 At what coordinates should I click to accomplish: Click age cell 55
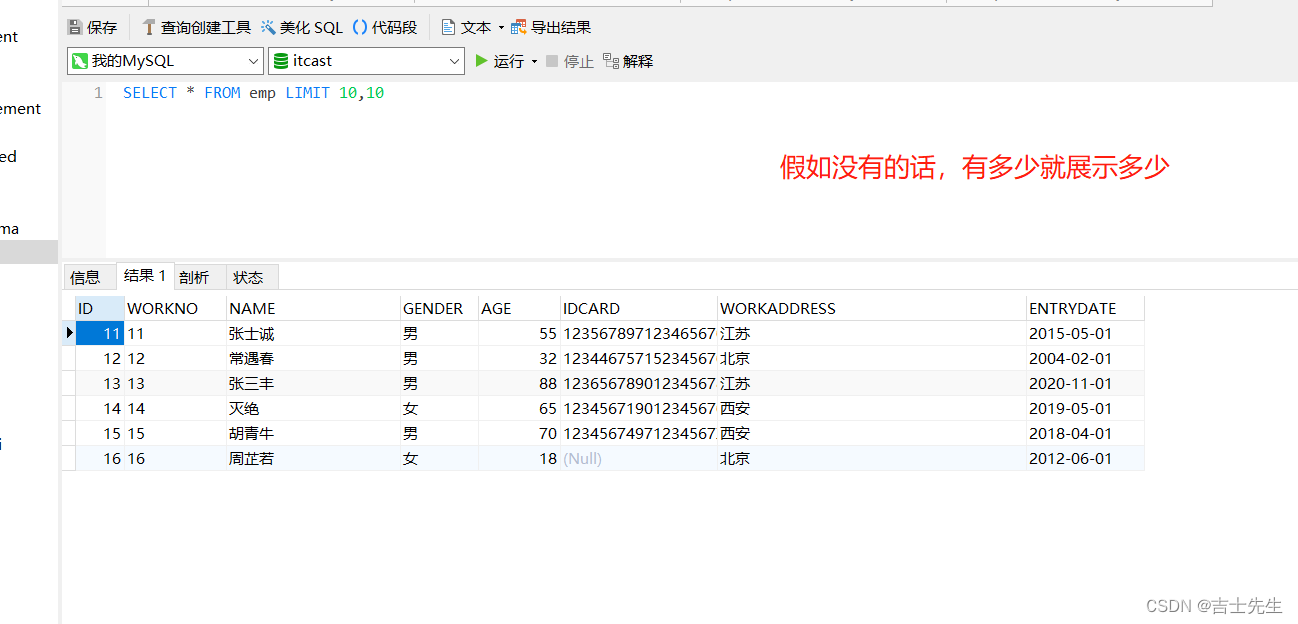[519, 333]
